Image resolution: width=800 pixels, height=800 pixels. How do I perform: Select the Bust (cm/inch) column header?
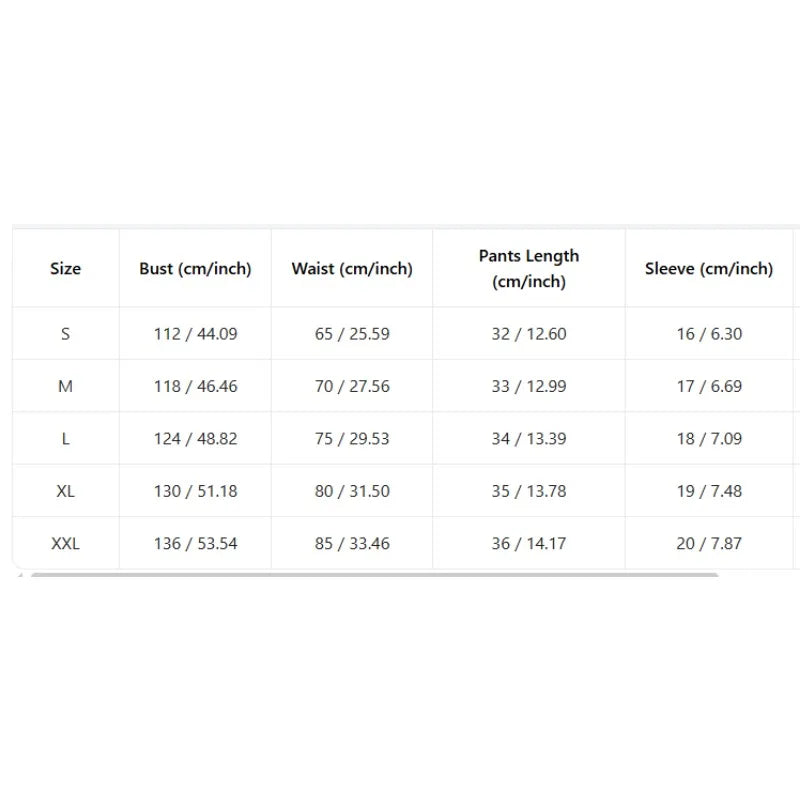[x=195, y=268]
